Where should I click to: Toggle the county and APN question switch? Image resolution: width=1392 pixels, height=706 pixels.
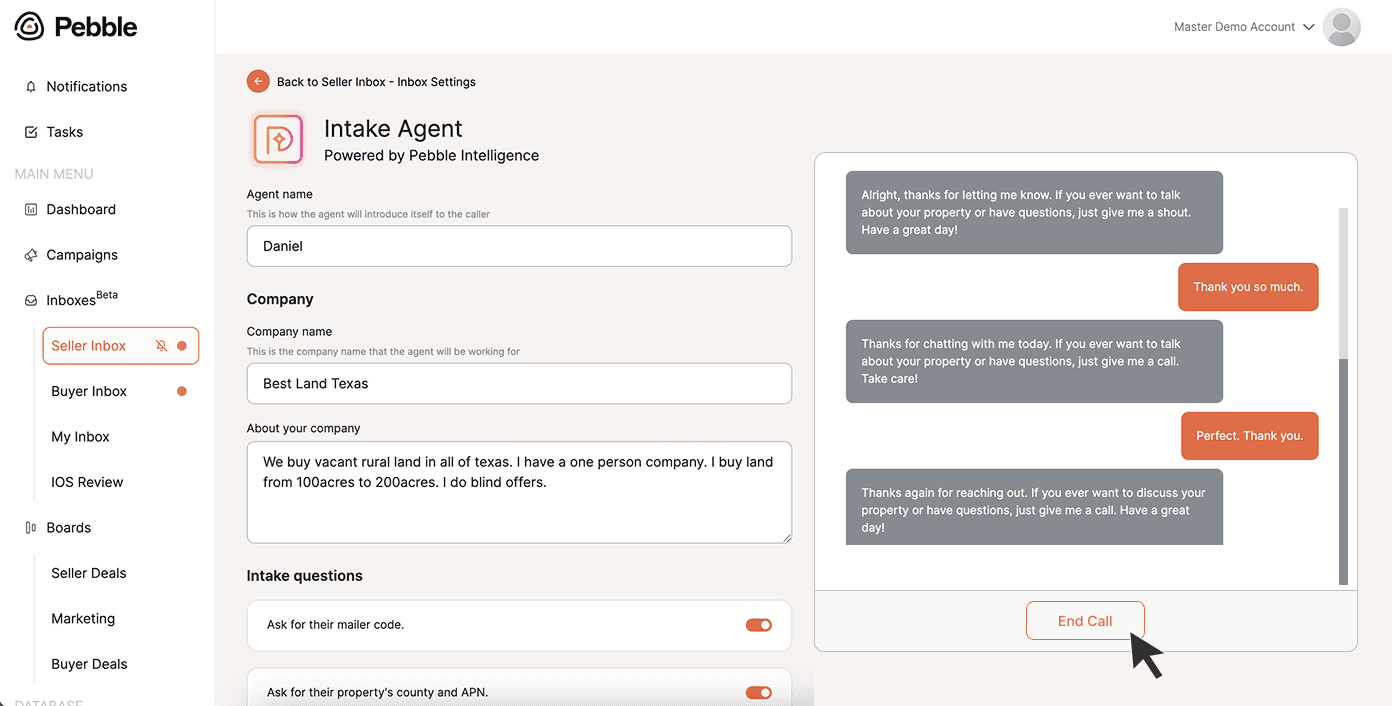(759, 693)
